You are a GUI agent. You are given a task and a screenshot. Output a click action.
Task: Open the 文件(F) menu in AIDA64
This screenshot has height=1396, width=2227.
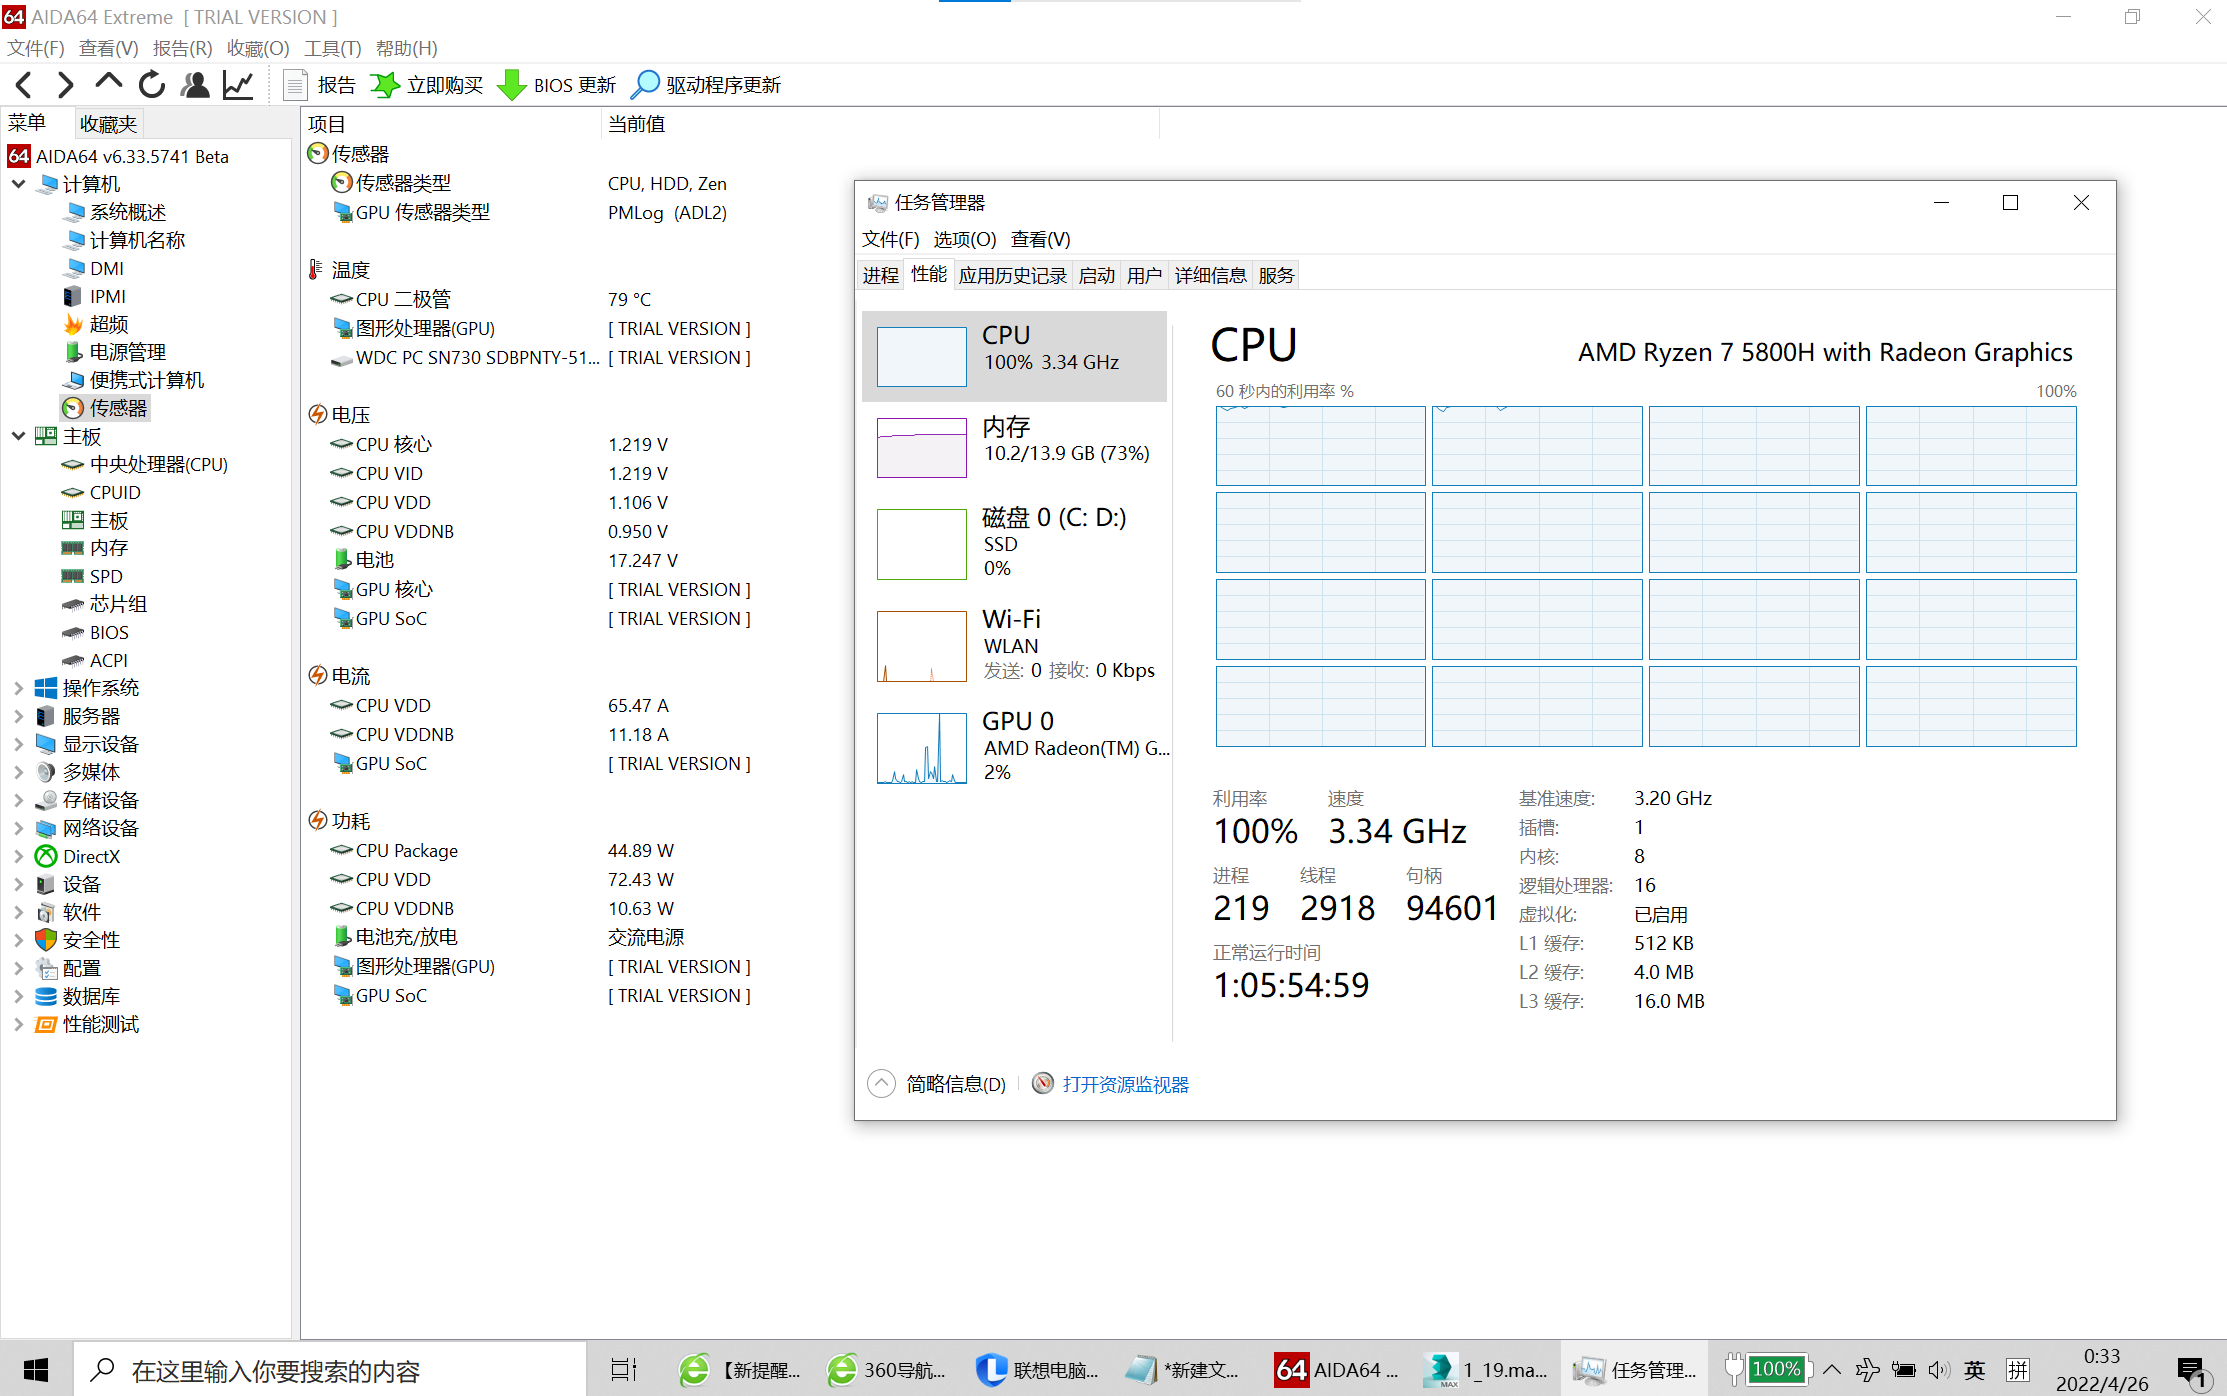click(x=36, y=48)
